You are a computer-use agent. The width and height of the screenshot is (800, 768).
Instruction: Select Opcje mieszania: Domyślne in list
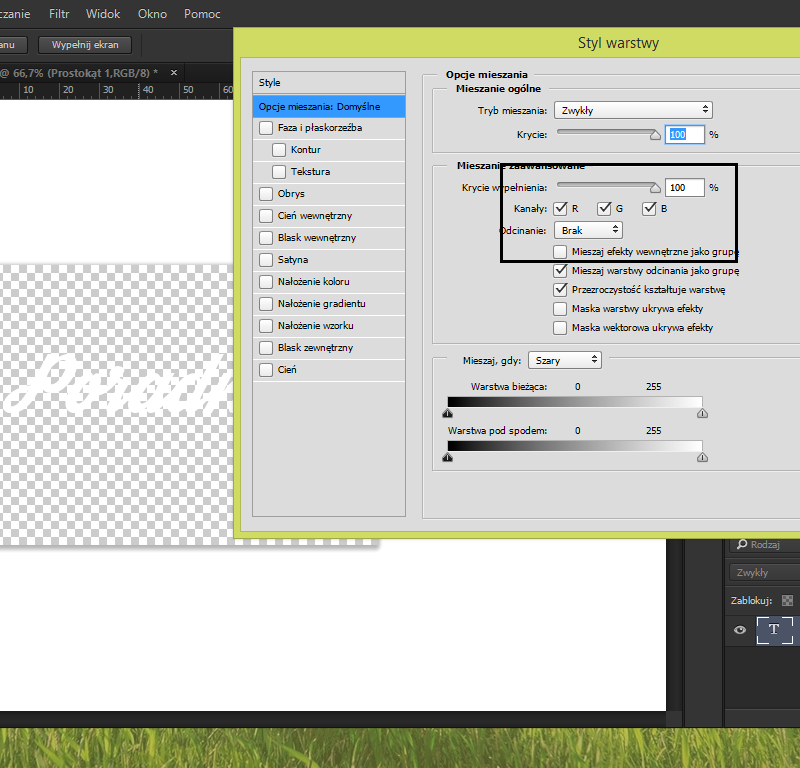(329, 106)
